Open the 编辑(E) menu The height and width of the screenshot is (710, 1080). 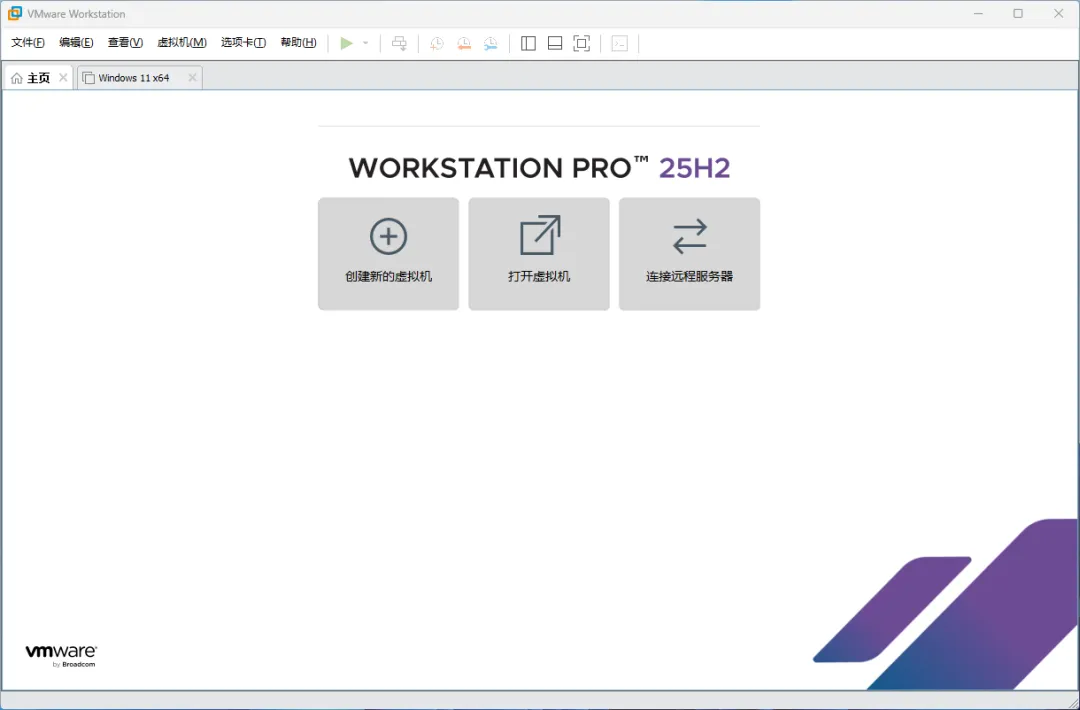pos(76,43)
